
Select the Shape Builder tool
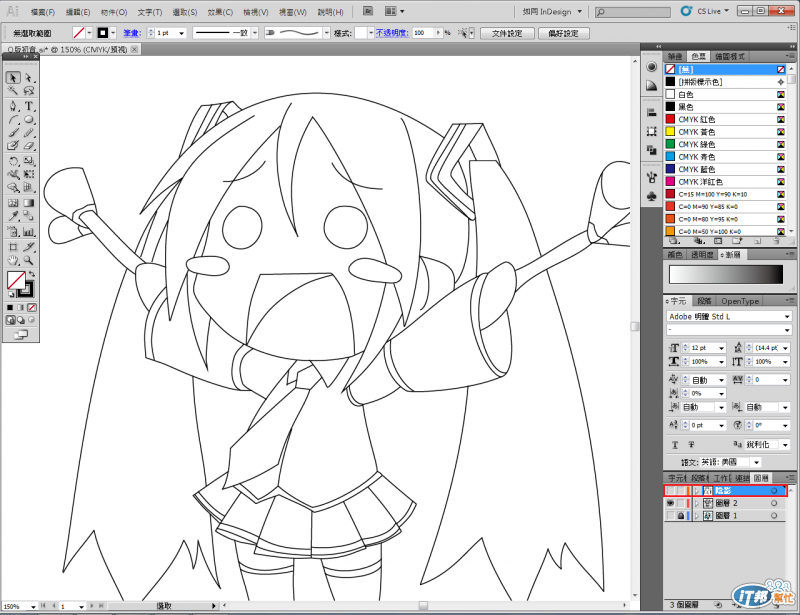[13, 188]
